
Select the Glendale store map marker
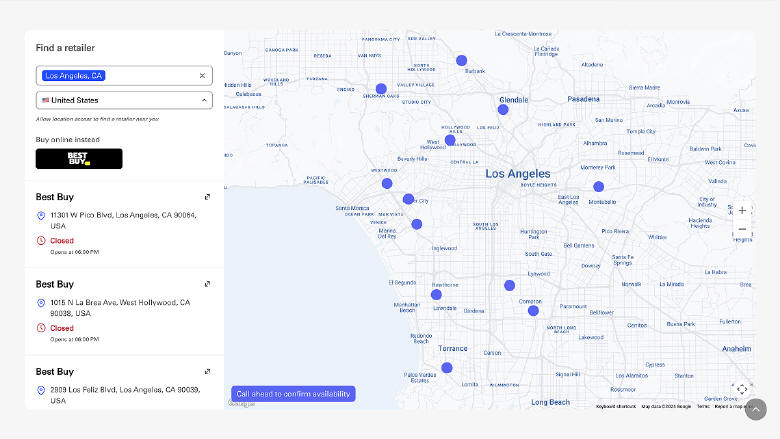503,110
